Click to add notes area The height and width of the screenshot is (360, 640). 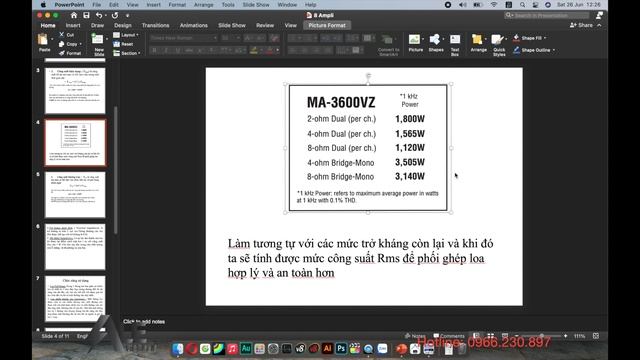coord(144,322)
